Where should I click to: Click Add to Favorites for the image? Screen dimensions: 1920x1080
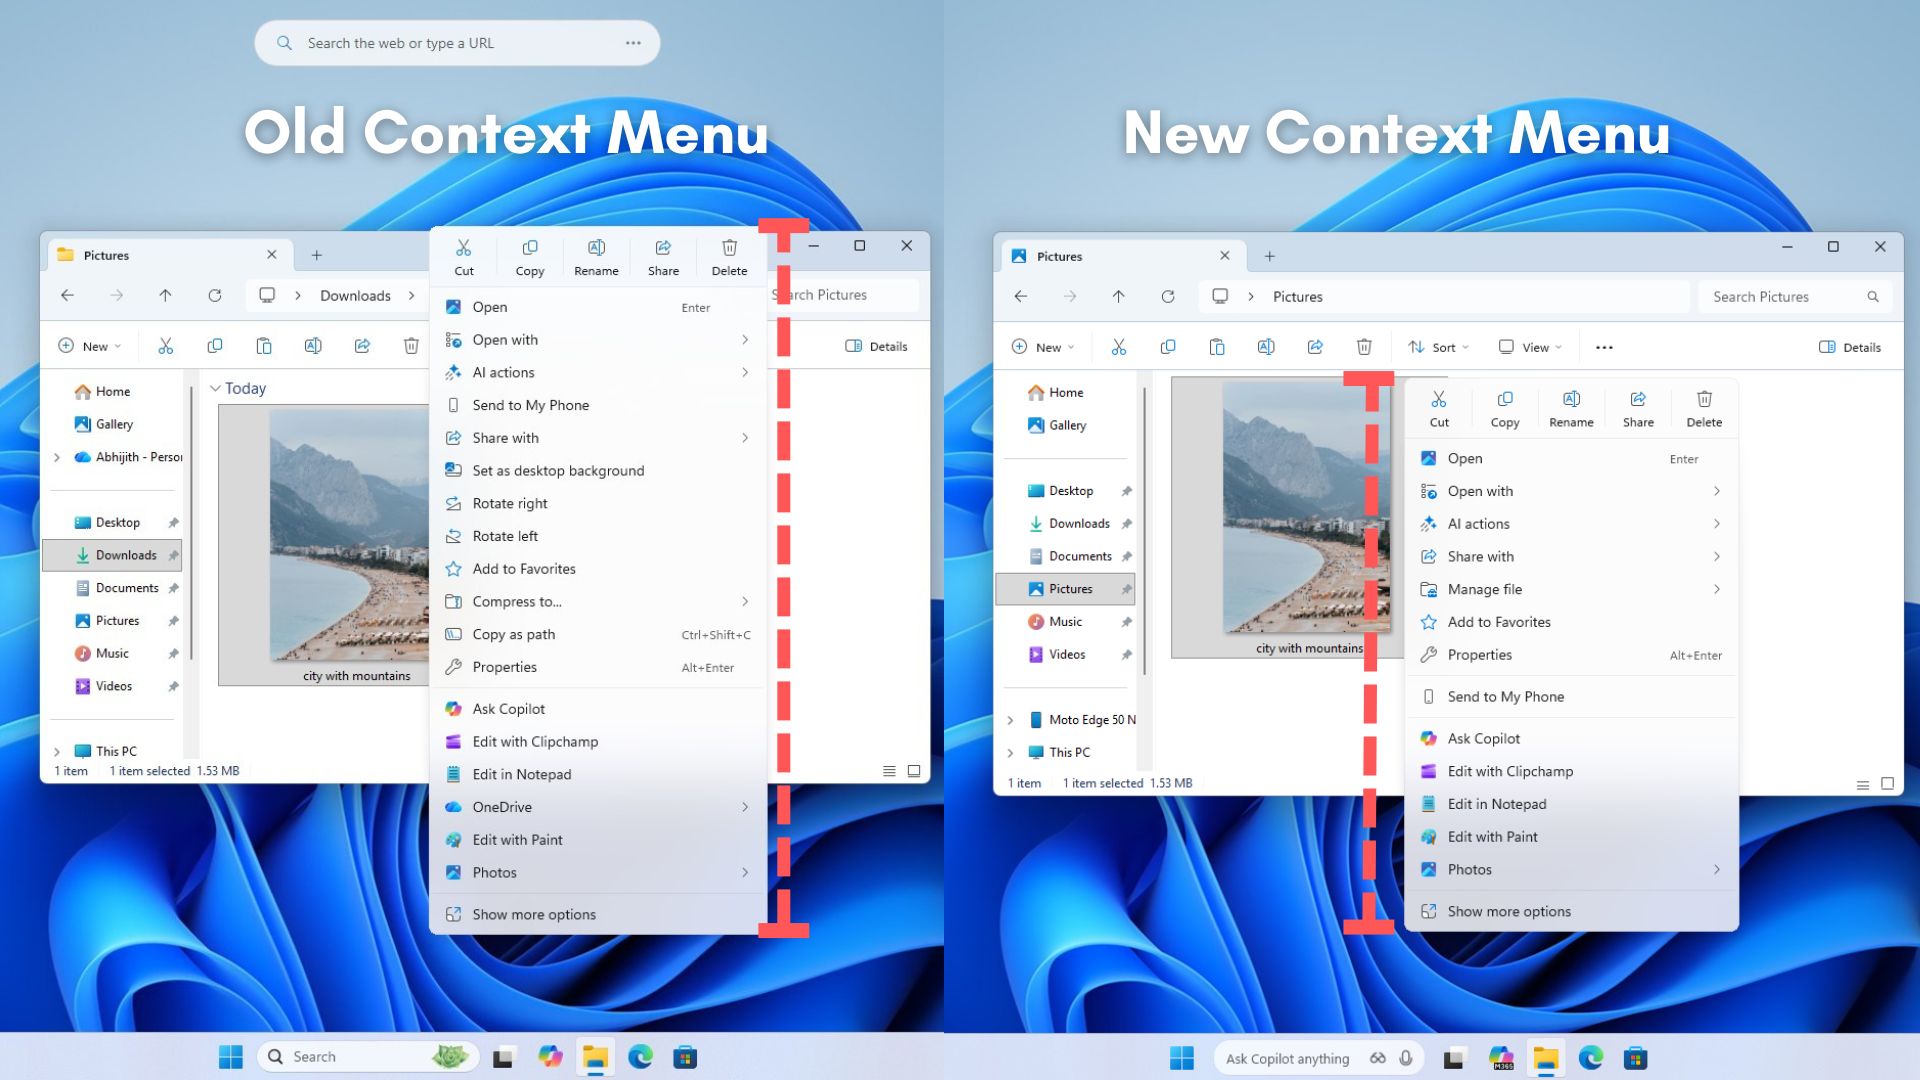click(524, 568)
